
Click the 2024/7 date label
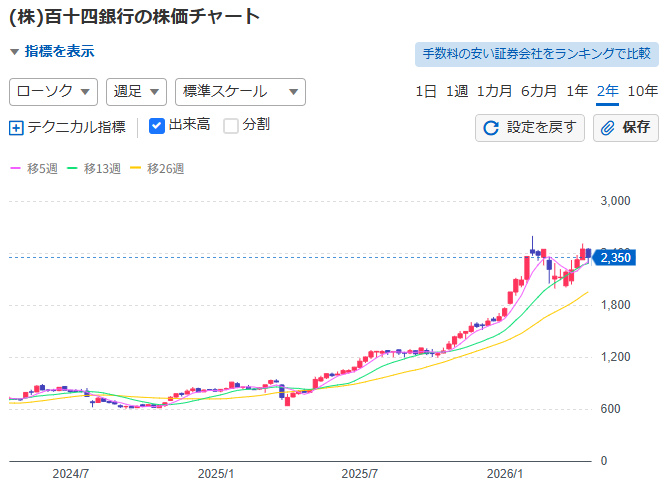tap(71, 474)
